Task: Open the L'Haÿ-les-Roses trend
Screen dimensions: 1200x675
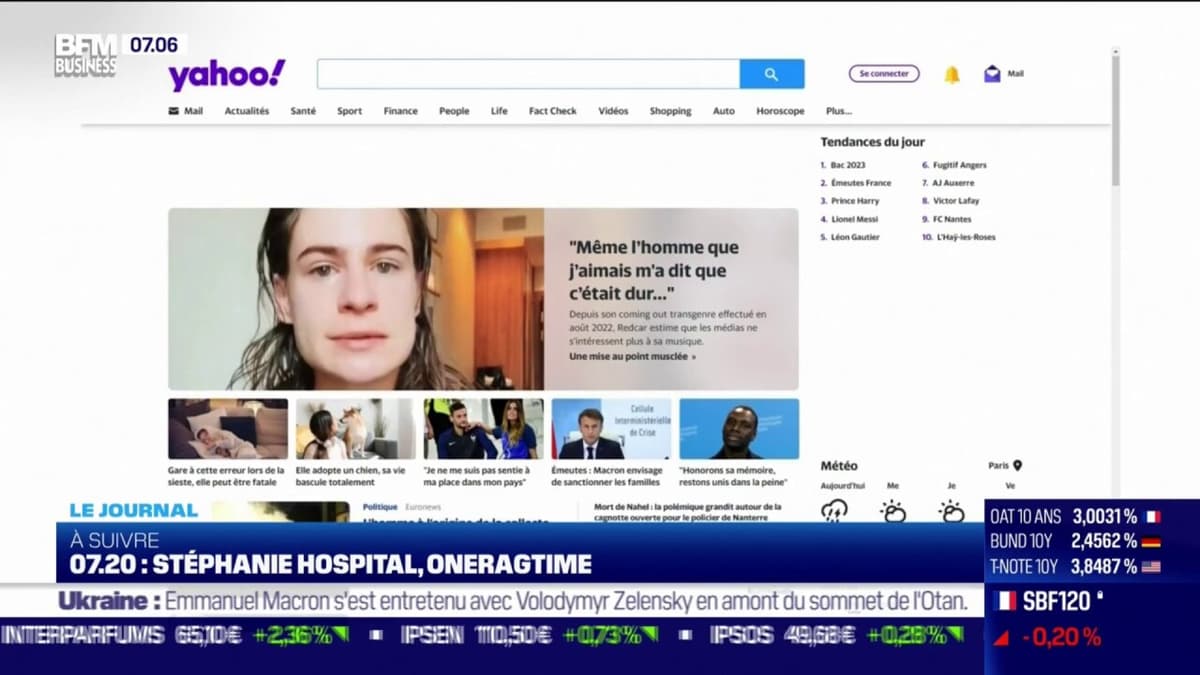Action: click(964, 237)
